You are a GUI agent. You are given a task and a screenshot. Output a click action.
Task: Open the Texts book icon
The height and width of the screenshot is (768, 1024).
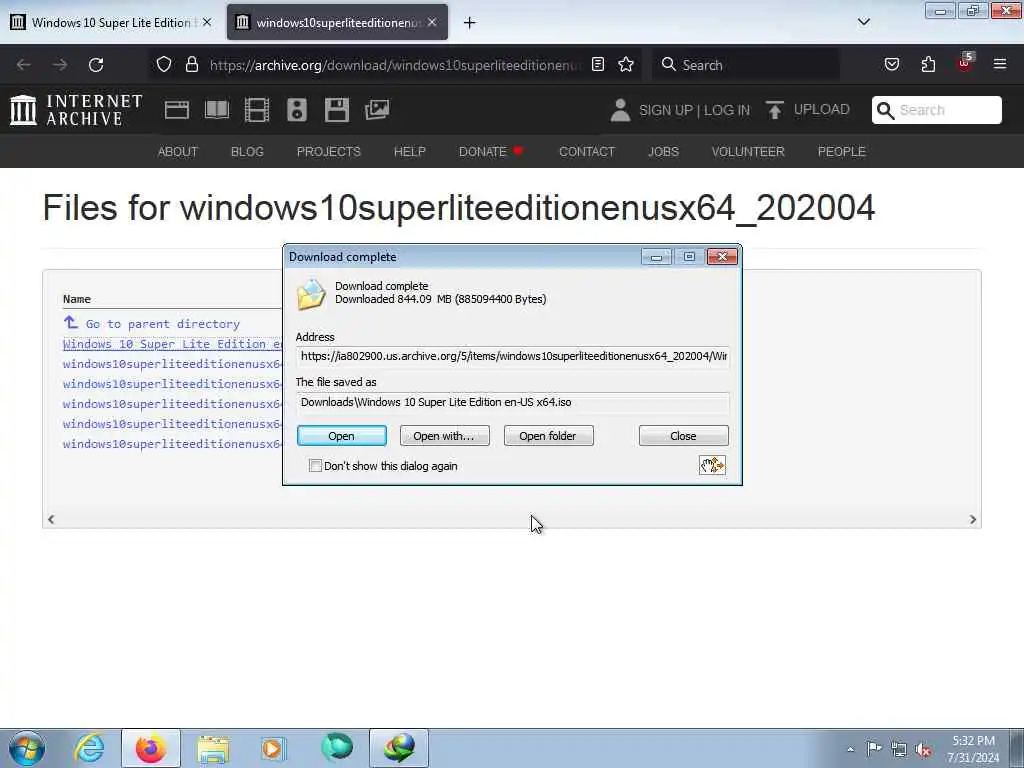point(217,110)
